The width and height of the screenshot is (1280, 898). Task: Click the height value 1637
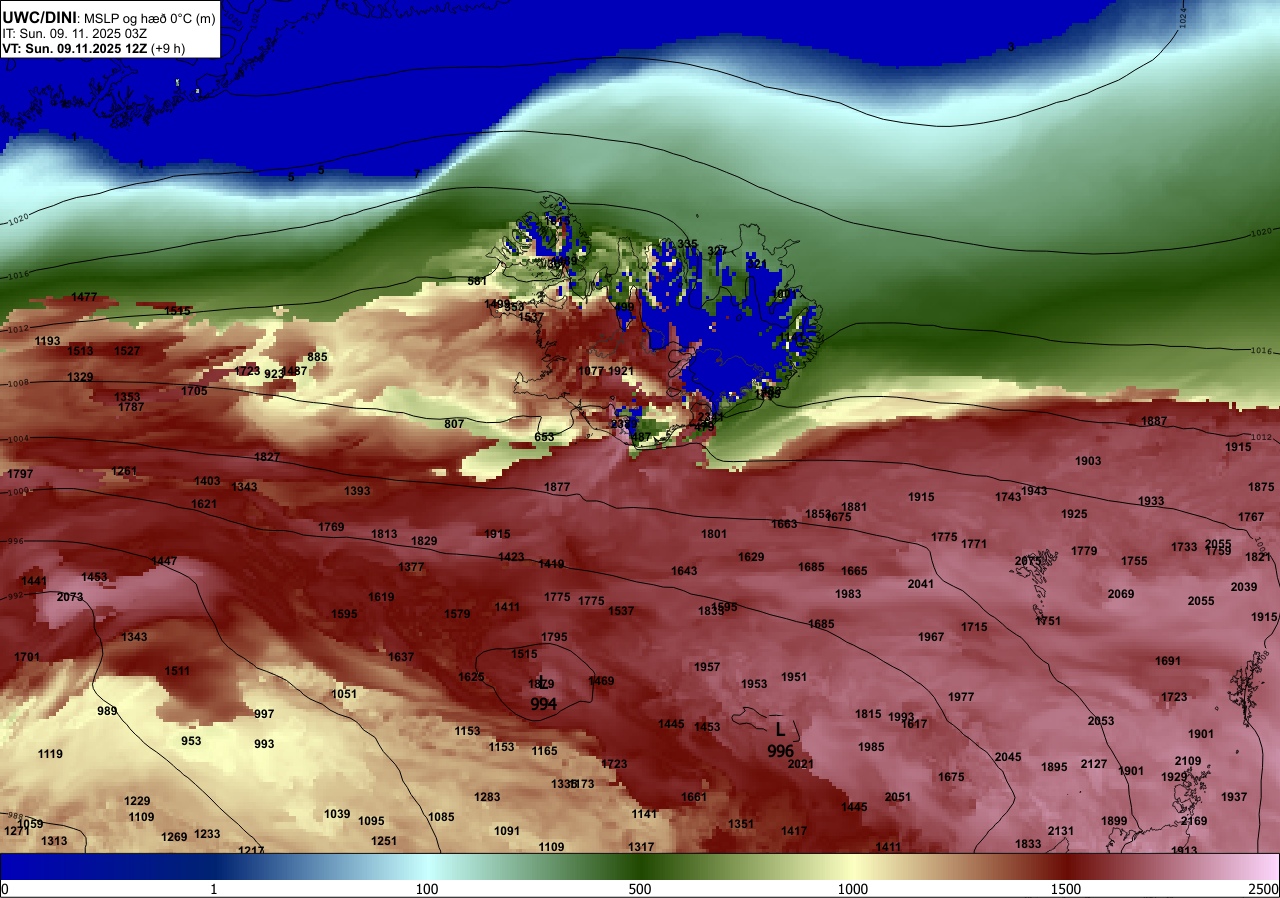click(401, 657)
